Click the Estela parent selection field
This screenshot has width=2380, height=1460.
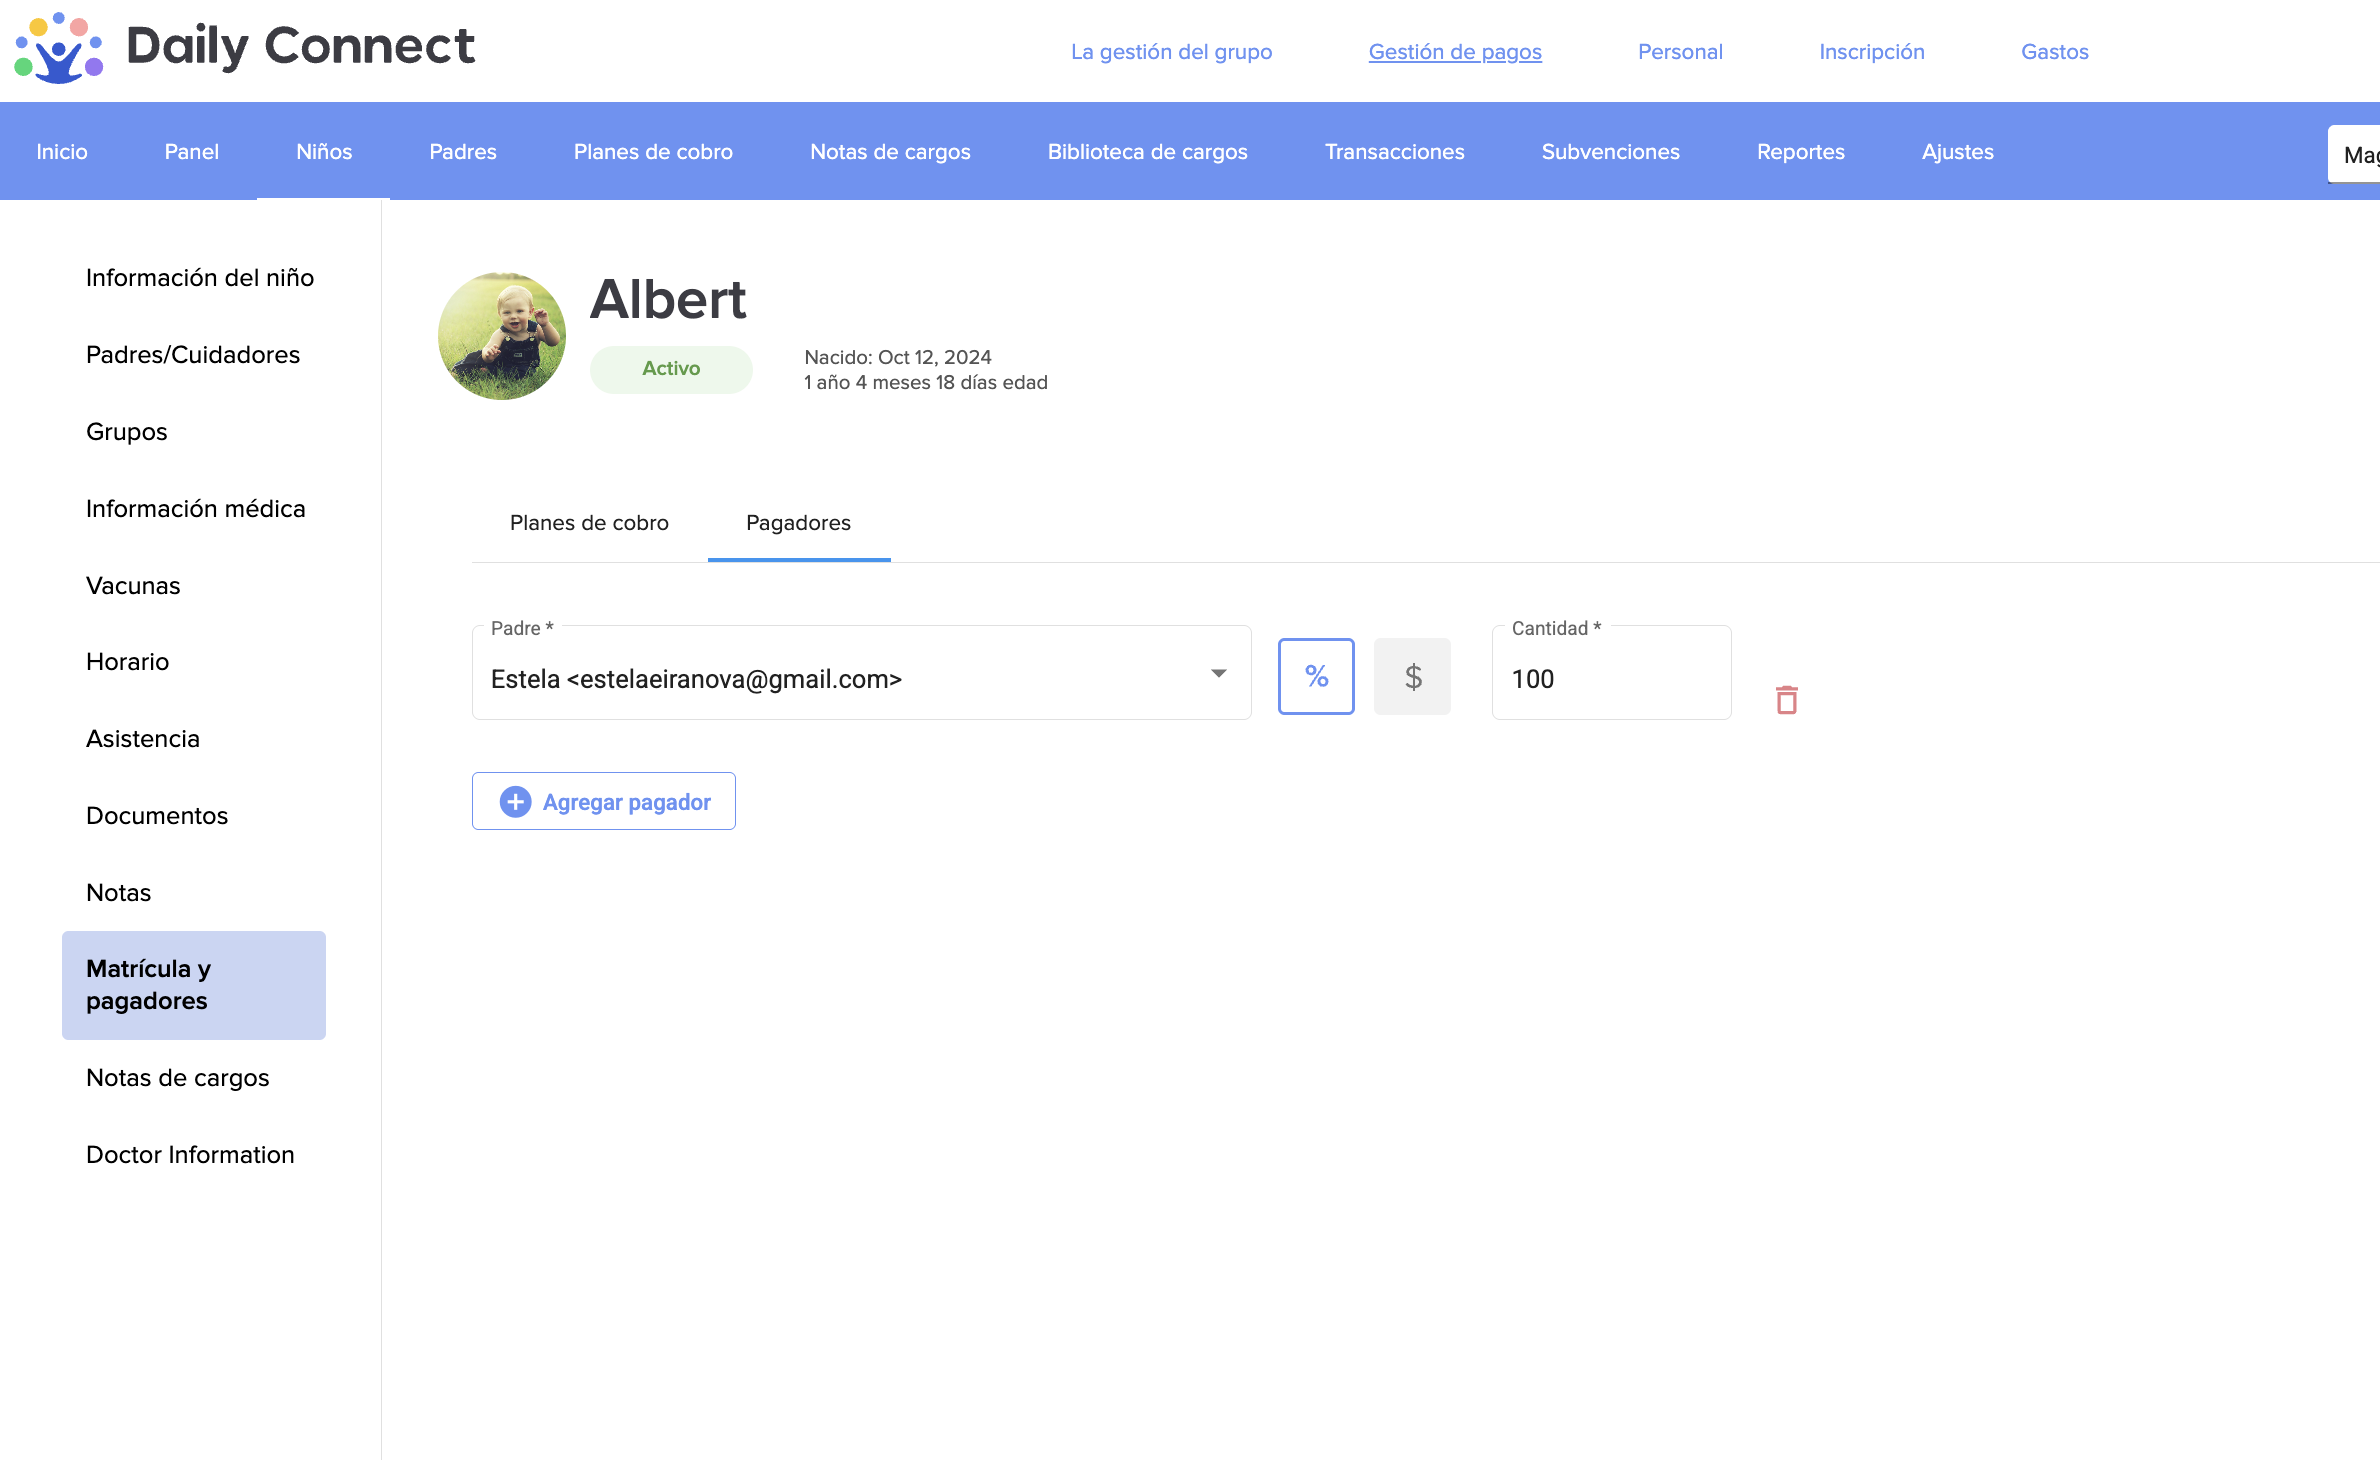pyautogui.click(x=840, y=679)
